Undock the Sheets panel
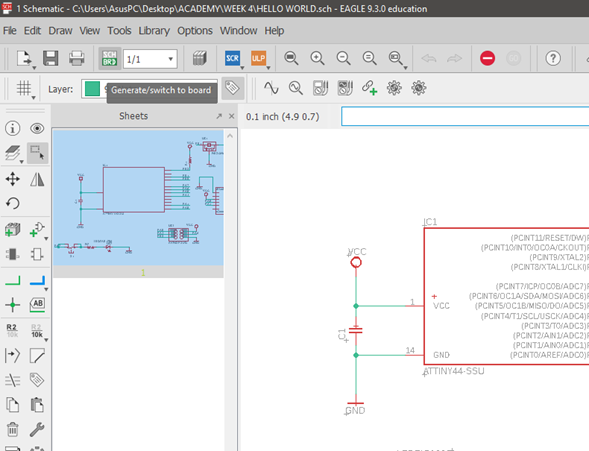This screenshot has height=451, width=589. click(219, 116)
